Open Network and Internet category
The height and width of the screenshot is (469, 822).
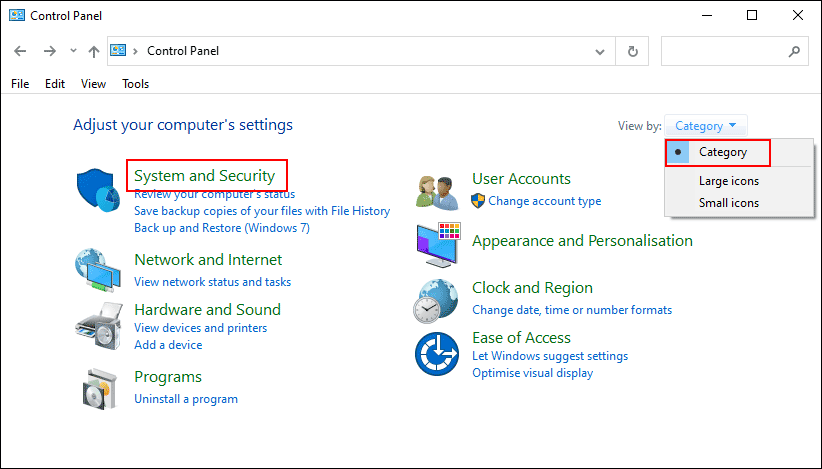tap(208, 259)
